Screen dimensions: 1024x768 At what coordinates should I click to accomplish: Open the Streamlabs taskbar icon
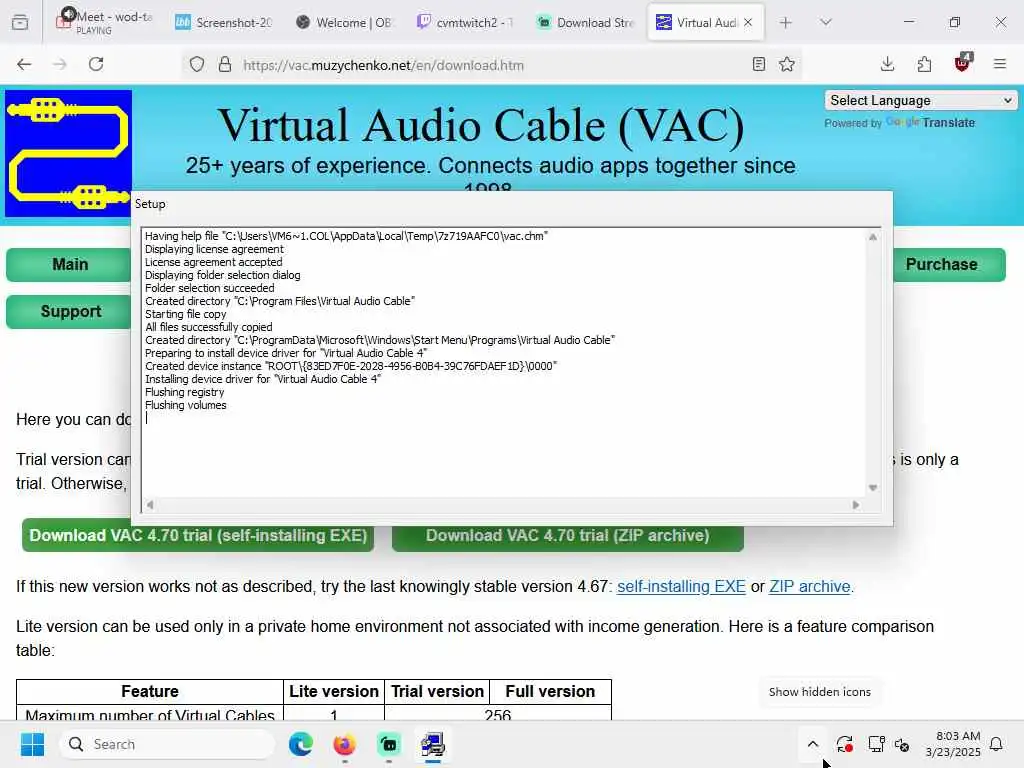pos(389,744)
